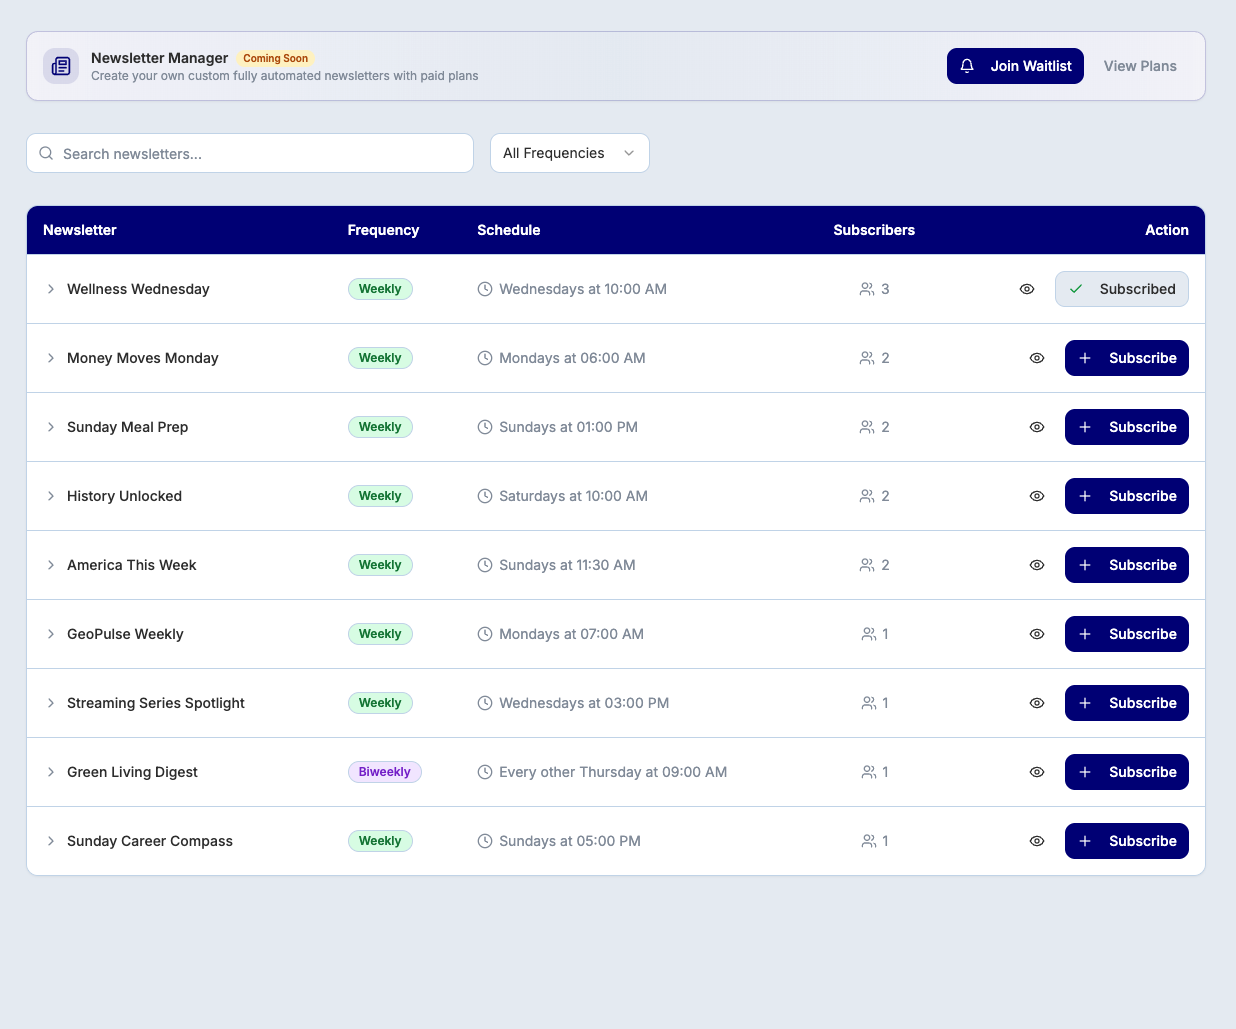Viewport: 1236px width, 1029px height.
Task: Expand the Wellness Wednesday row chevron
Action: [x=51, y=289]
